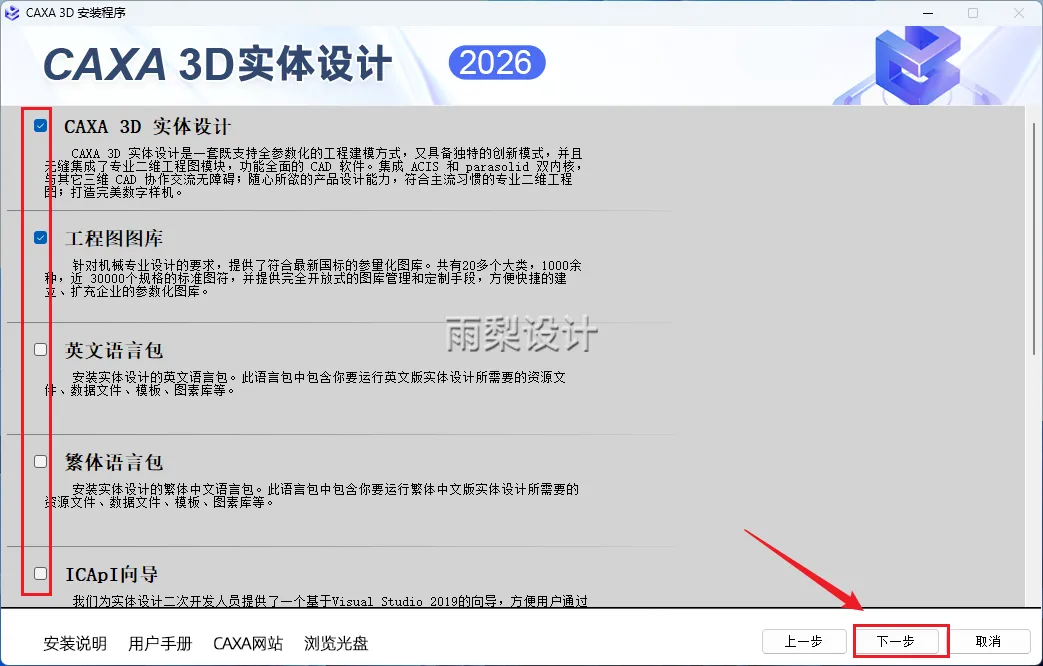Viewport: 1043px width, 666px height.
Task: Click the 英文语言包 component title
Action: click(x=114, y=351)
